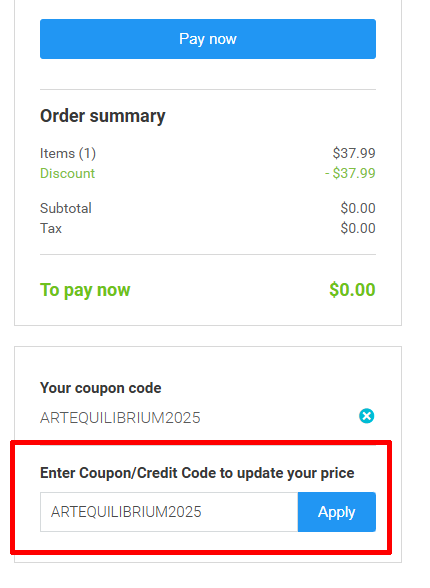The width and height of the screenshot is (430, 588).
Task: Apply the entered coupon code
Action: coord(337,512)
